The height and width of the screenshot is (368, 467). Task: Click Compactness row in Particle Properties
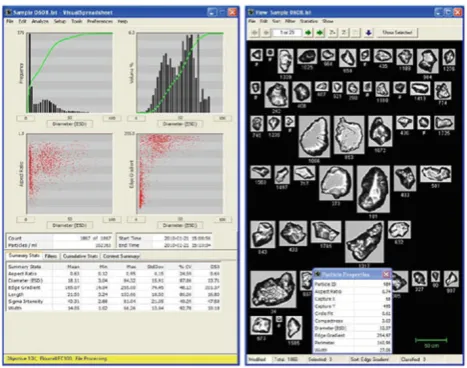pyautogui.click(x=352, y=321)
